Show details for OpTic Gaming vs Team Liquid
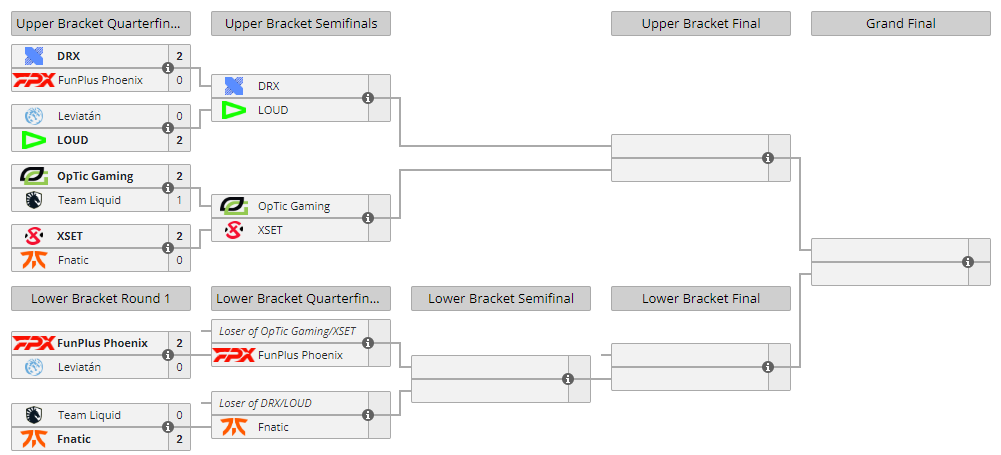1001x455 pixels. [x=168, y=188]
